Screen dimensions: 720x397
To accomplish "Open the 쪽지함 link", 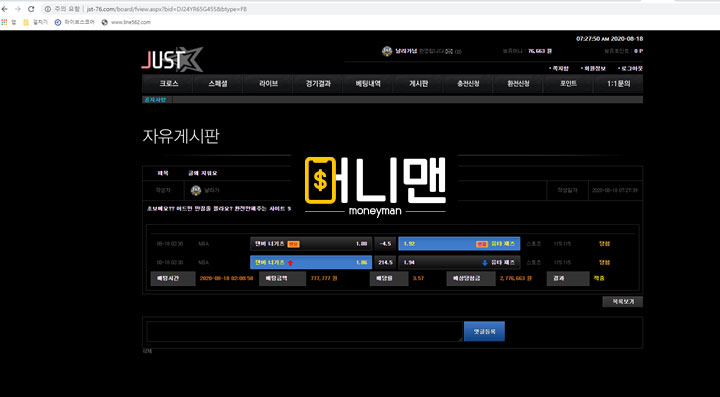I will (559, 68).
